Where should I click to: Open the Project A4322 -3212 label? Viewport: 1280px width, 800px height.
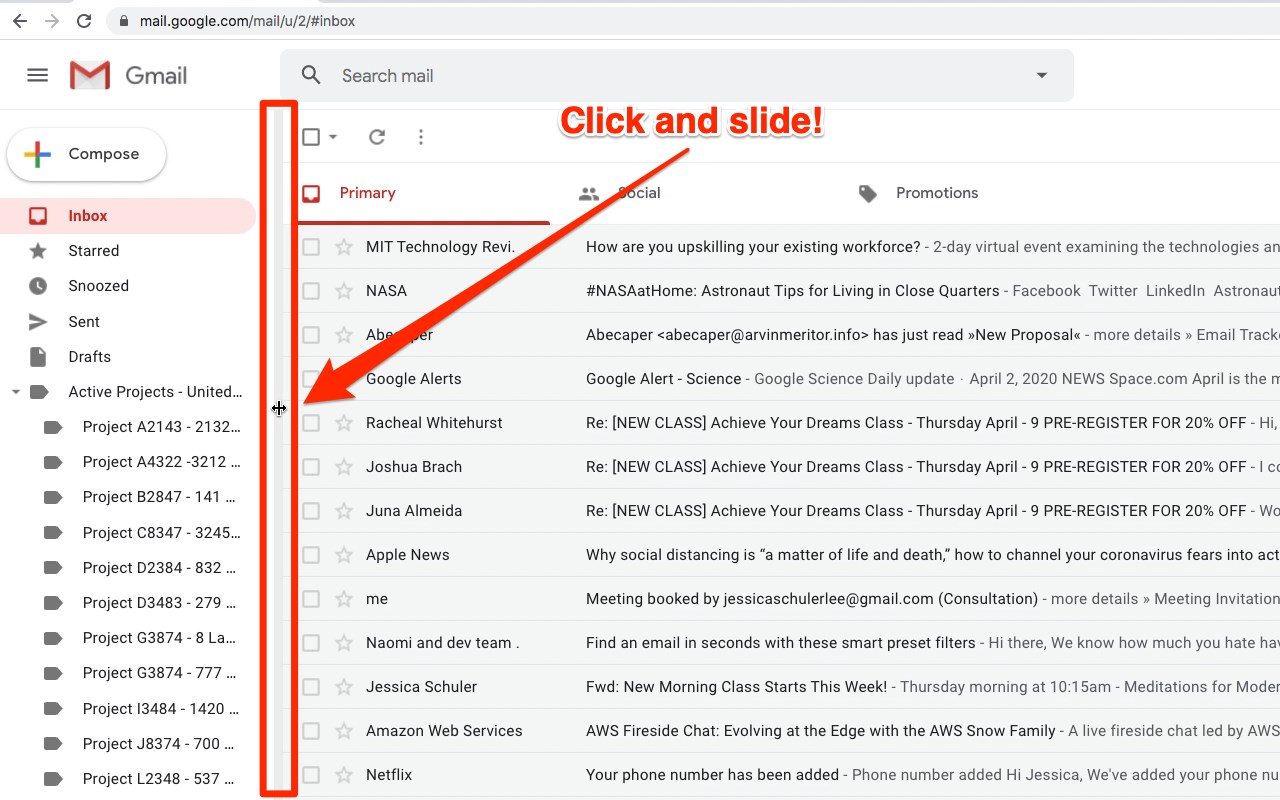click(161, 462)
